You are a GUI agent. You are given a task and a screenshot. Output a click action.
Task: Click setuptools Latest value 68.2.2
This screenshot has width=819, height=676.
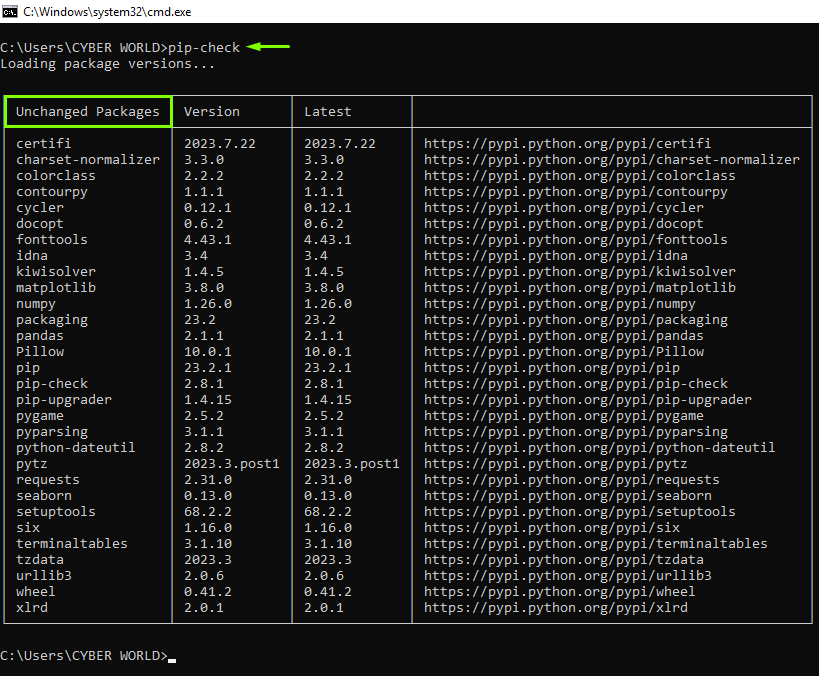point(327,512)
